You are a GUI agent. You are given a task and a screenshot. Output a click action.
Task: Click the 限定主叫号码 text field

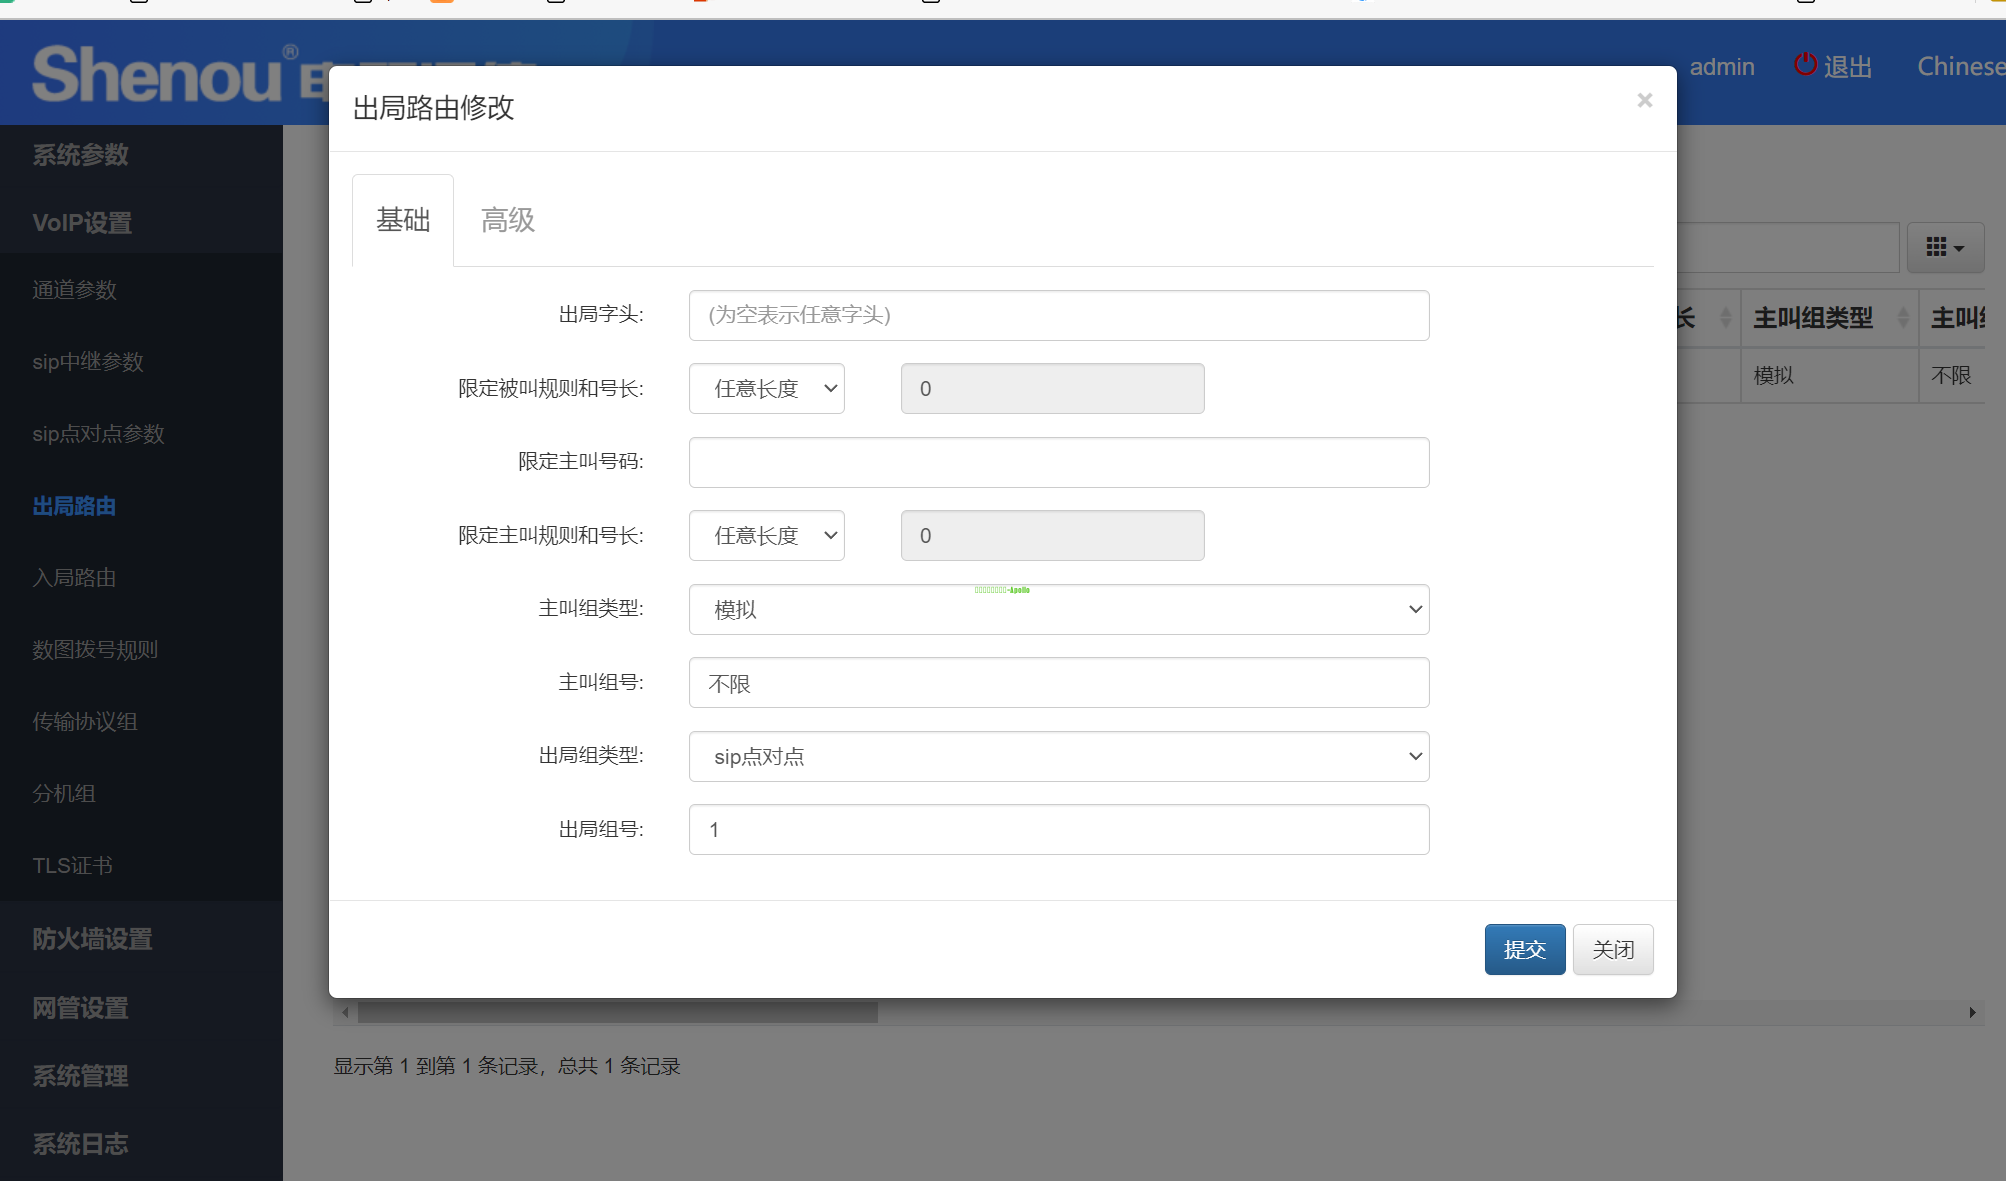point(1058,463)
